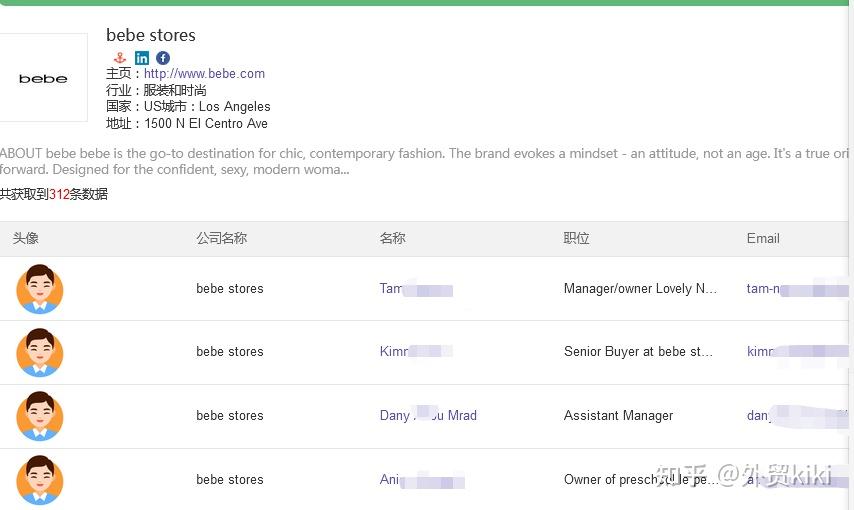Click the email link starting with tam-

click(764, 289)
